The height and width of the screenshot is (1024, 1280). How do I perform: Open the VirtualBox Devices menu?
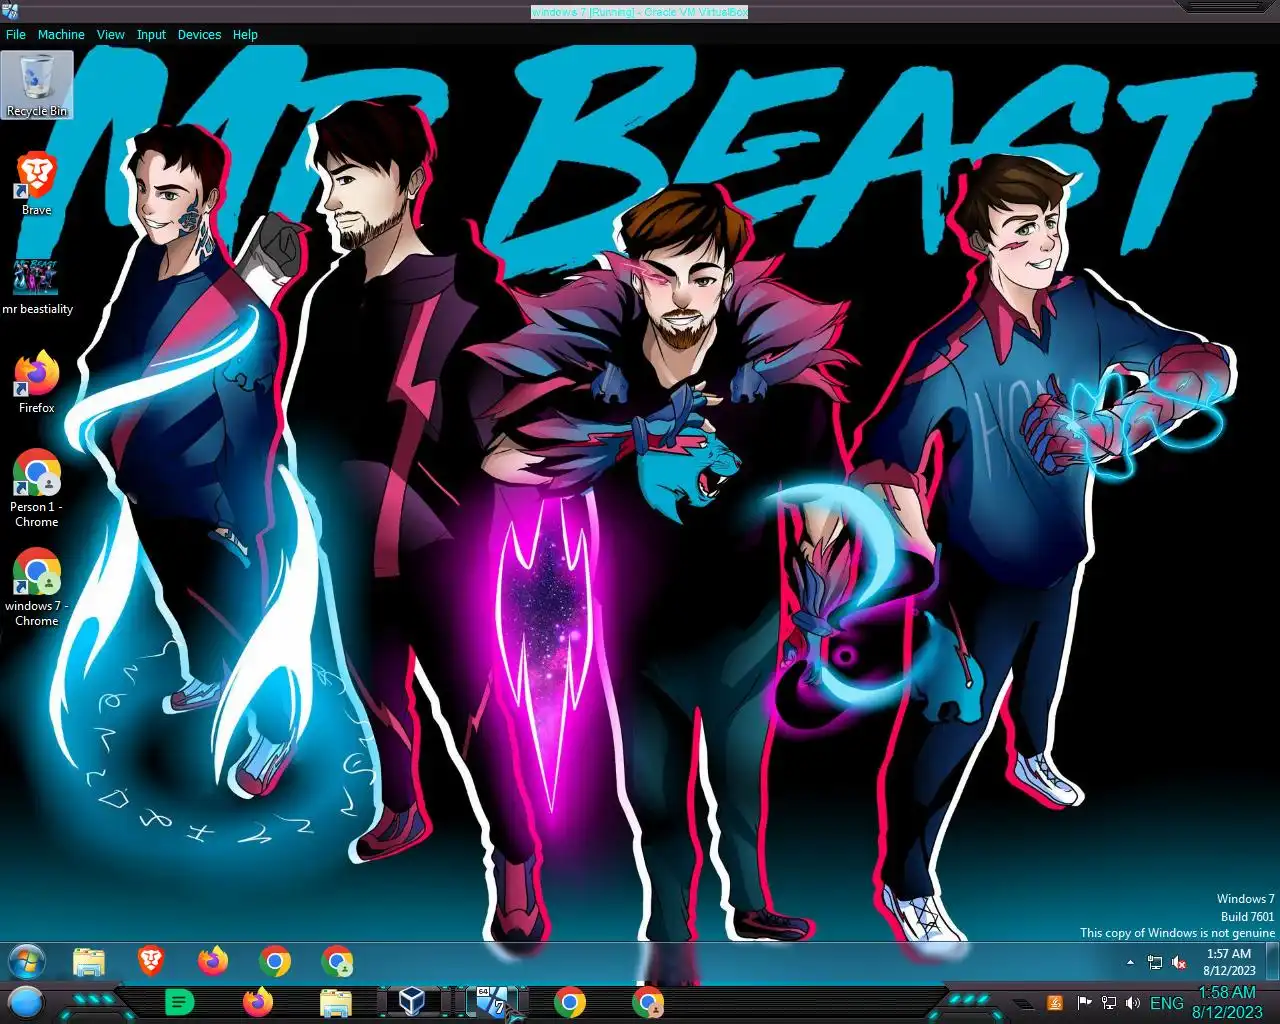click(199, 34)
